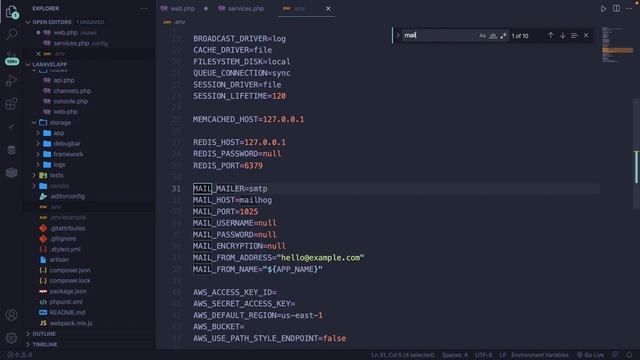Screen dimensions: 640x360
Task: Go to next find match arrow
Action: [x=562, y=36]
